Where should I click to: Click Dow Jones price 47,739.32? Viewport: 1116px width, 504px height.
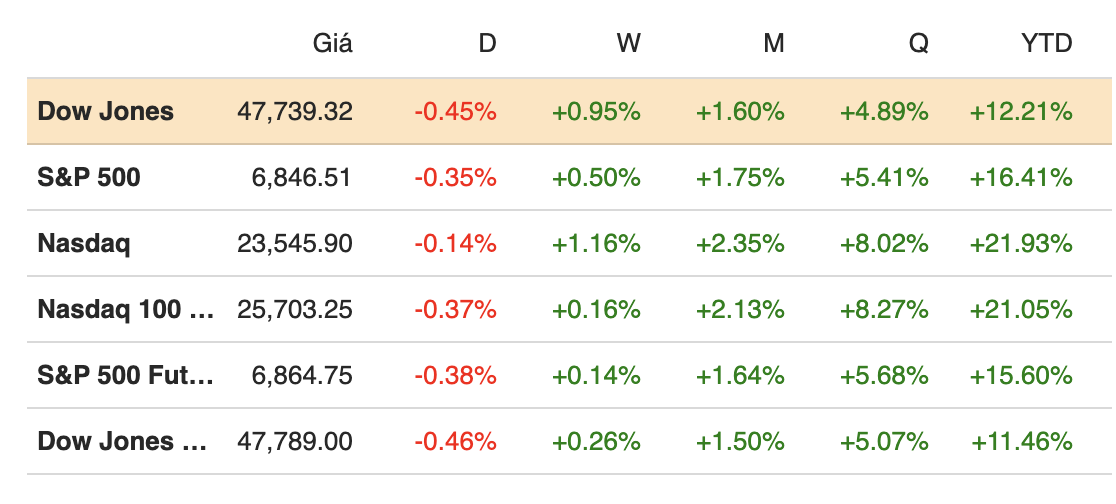(295, 111)
